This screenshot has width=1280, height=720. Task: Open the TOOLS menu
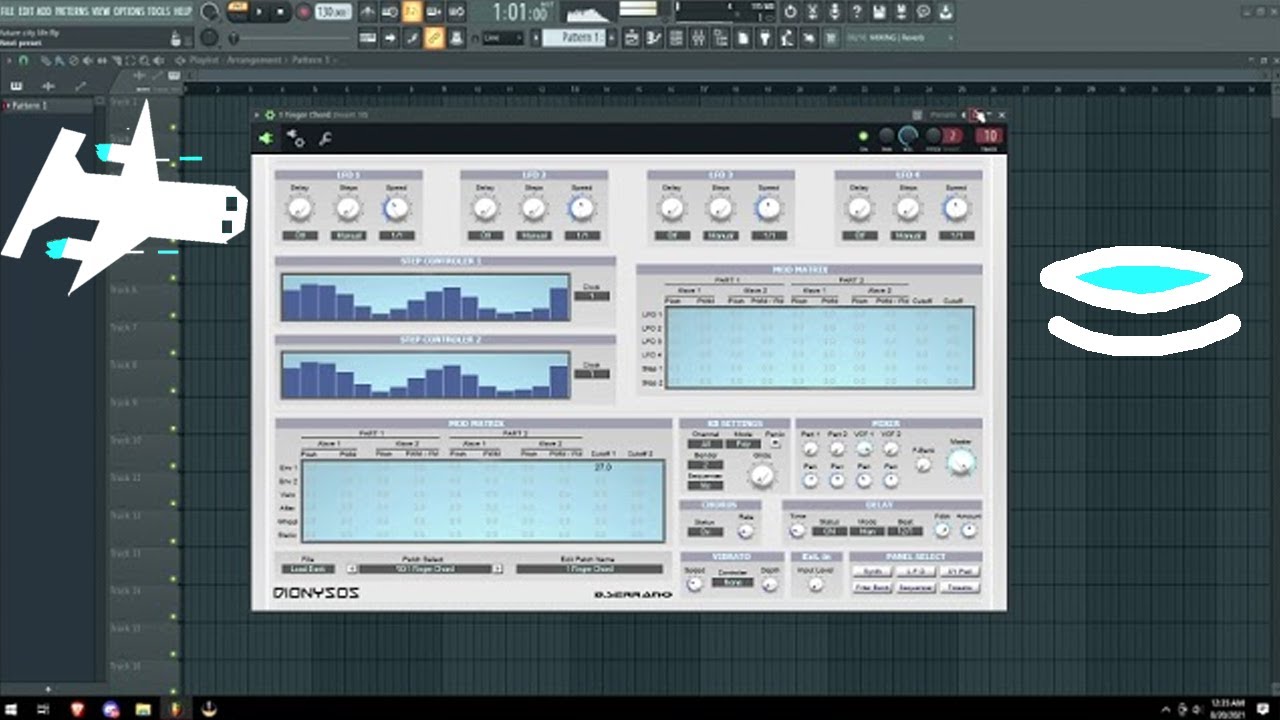[159, 11]
